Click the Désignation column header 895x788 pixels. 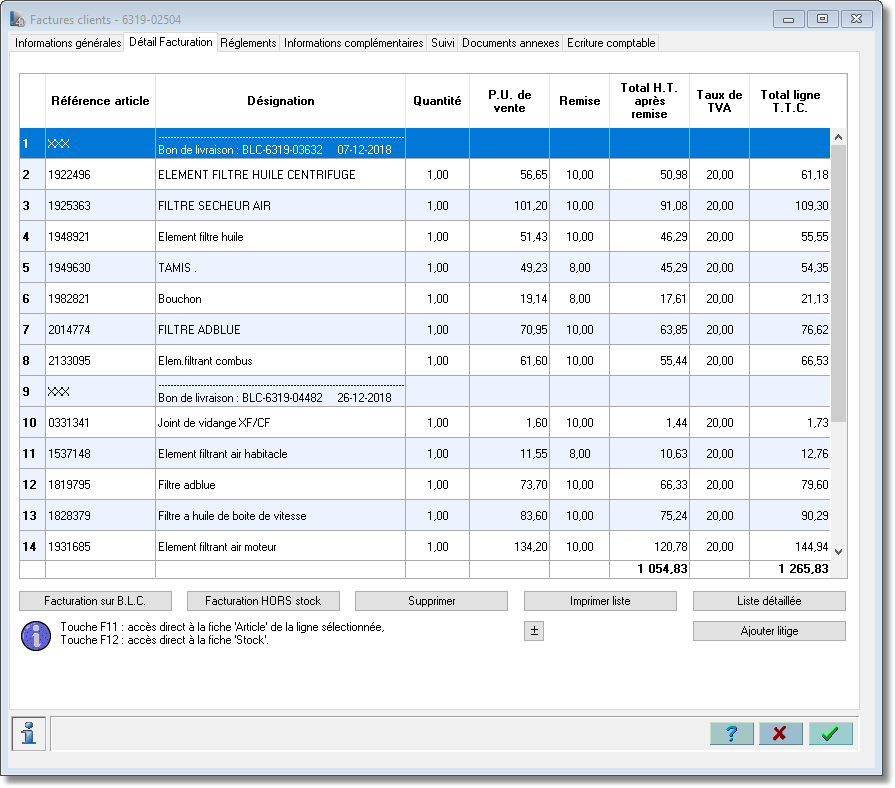click(280, 101)
